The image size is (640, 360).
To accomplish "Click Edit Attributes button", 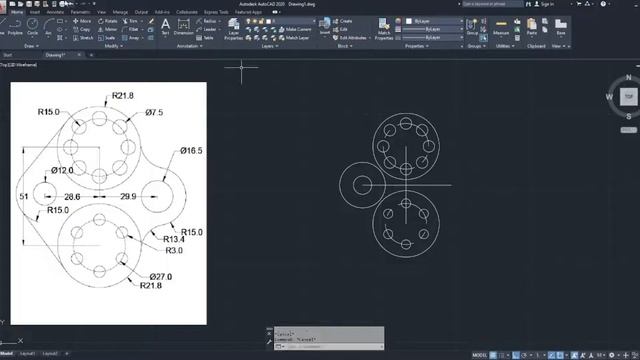I will tap(351, 38).
